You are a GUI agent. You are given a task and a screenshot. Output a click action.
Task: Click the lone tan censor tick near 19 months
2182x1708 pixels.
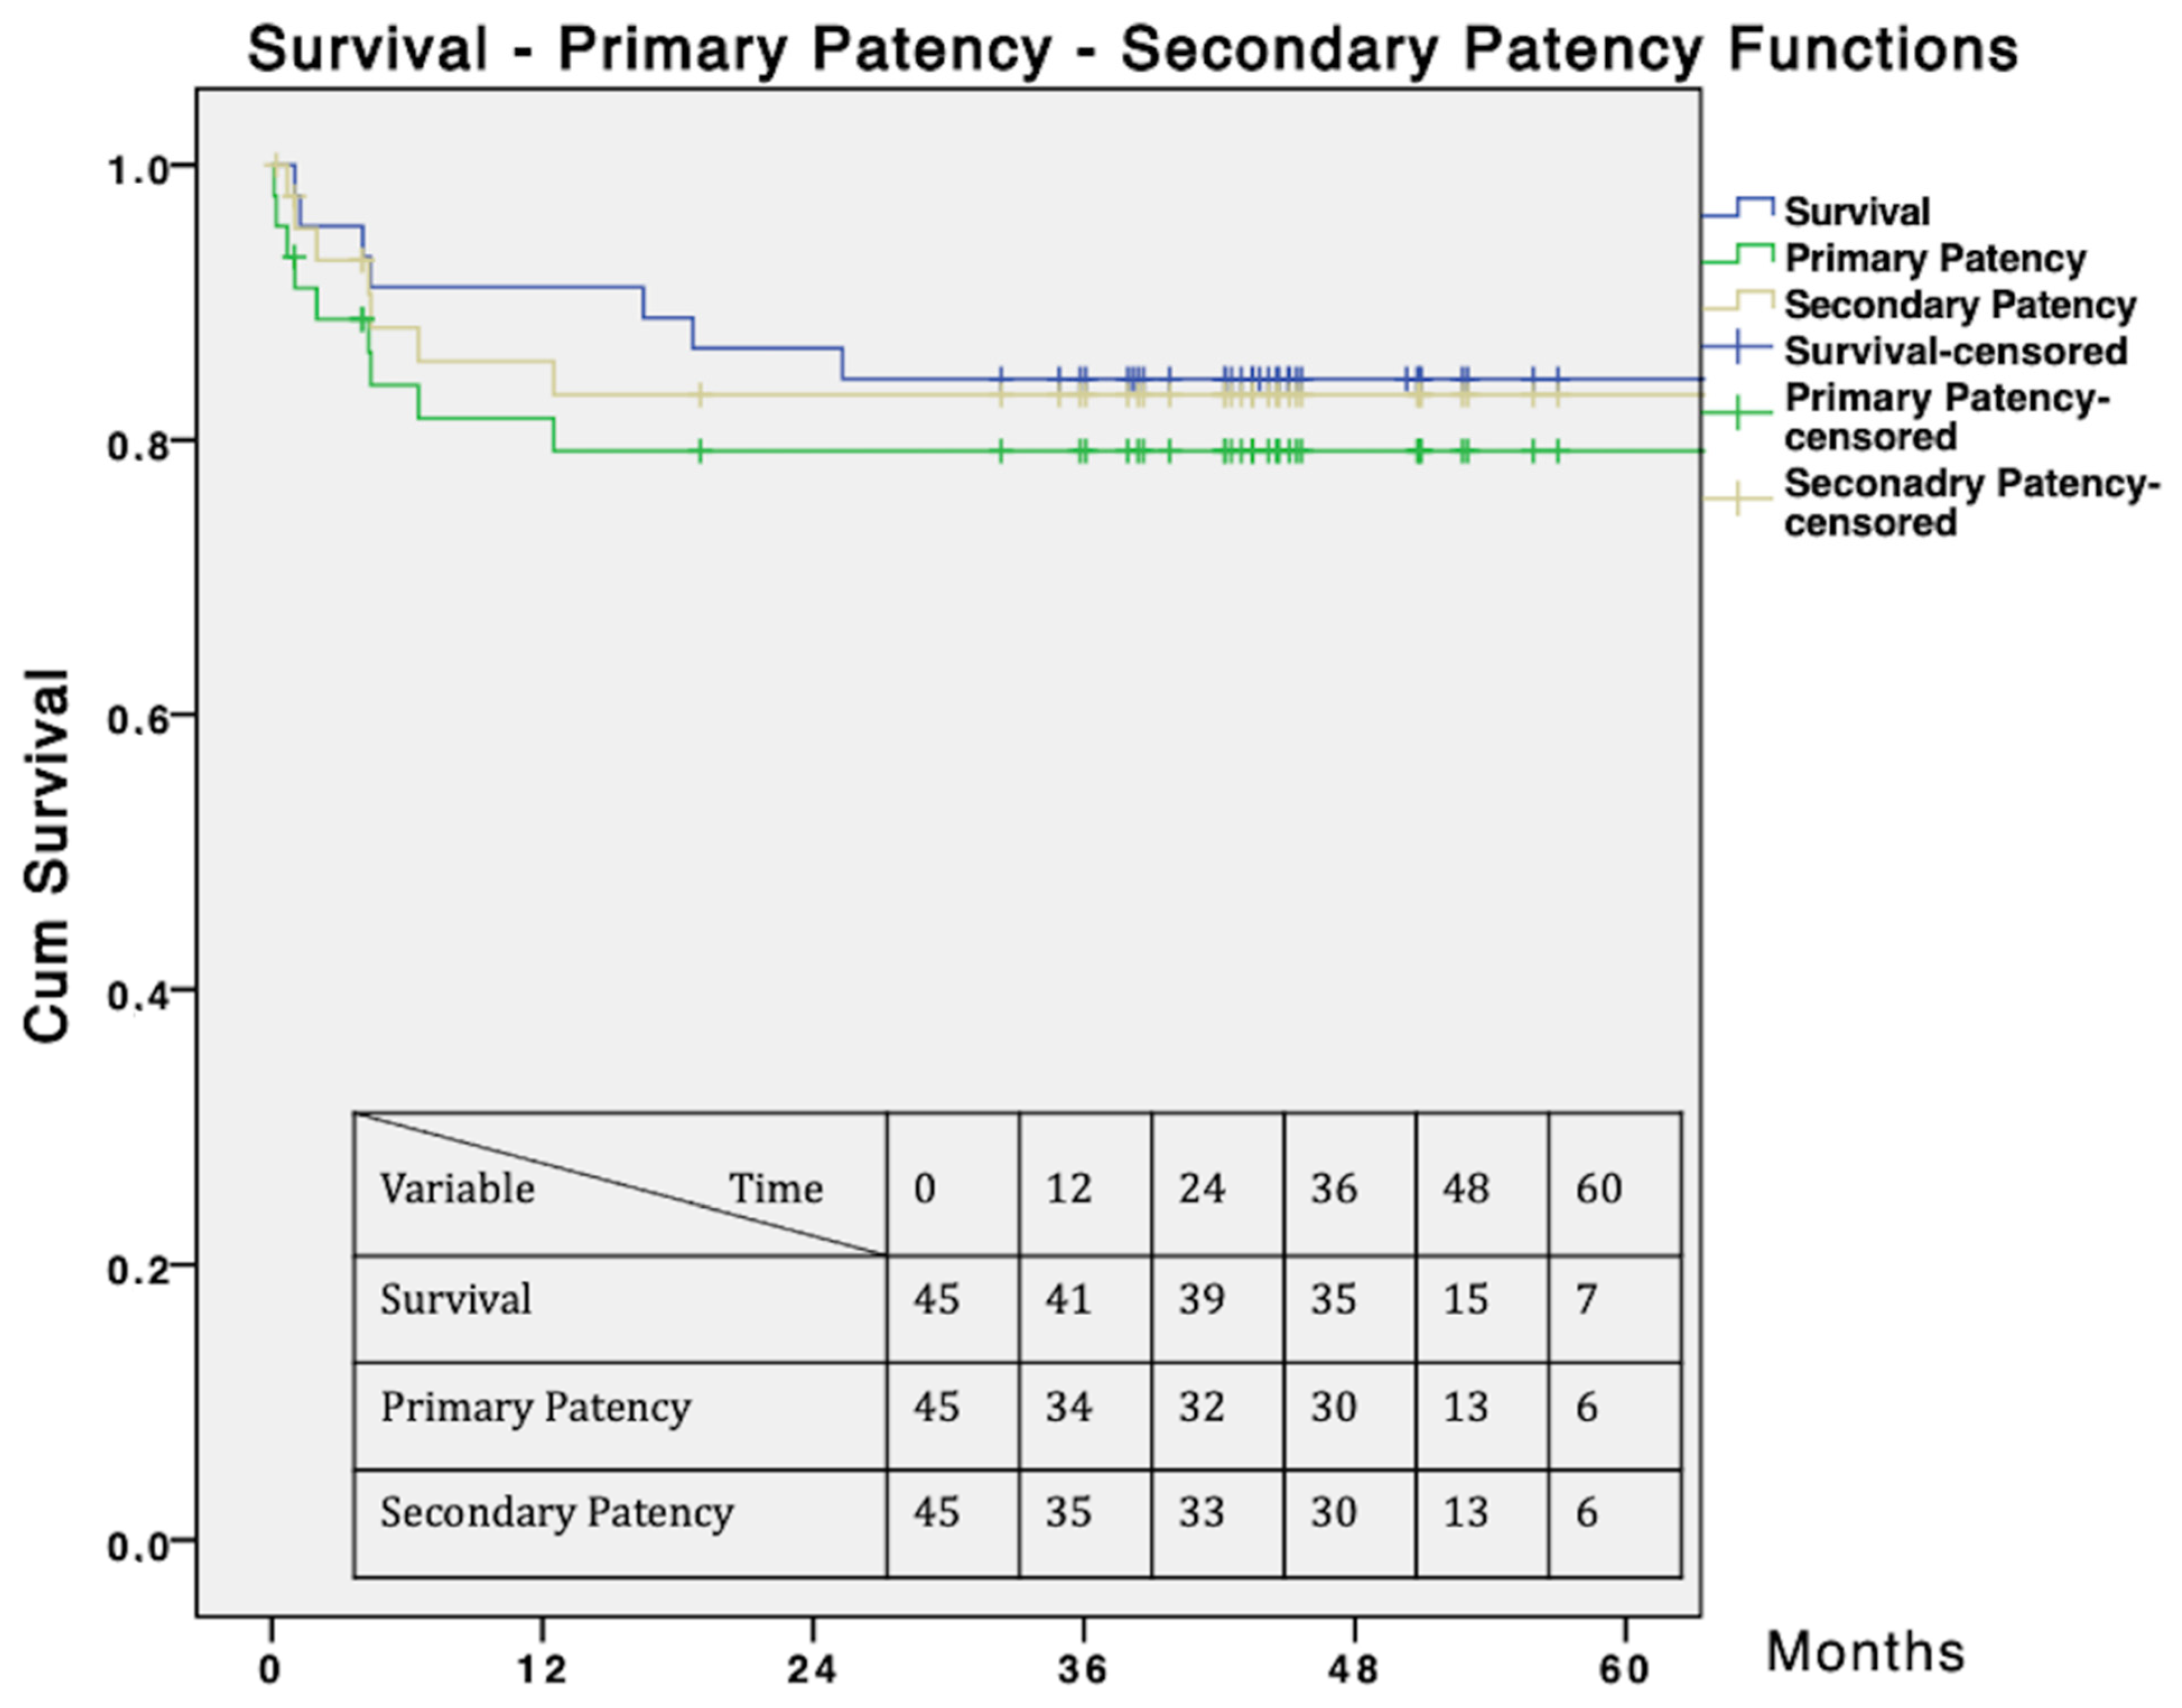pos(700,395)
